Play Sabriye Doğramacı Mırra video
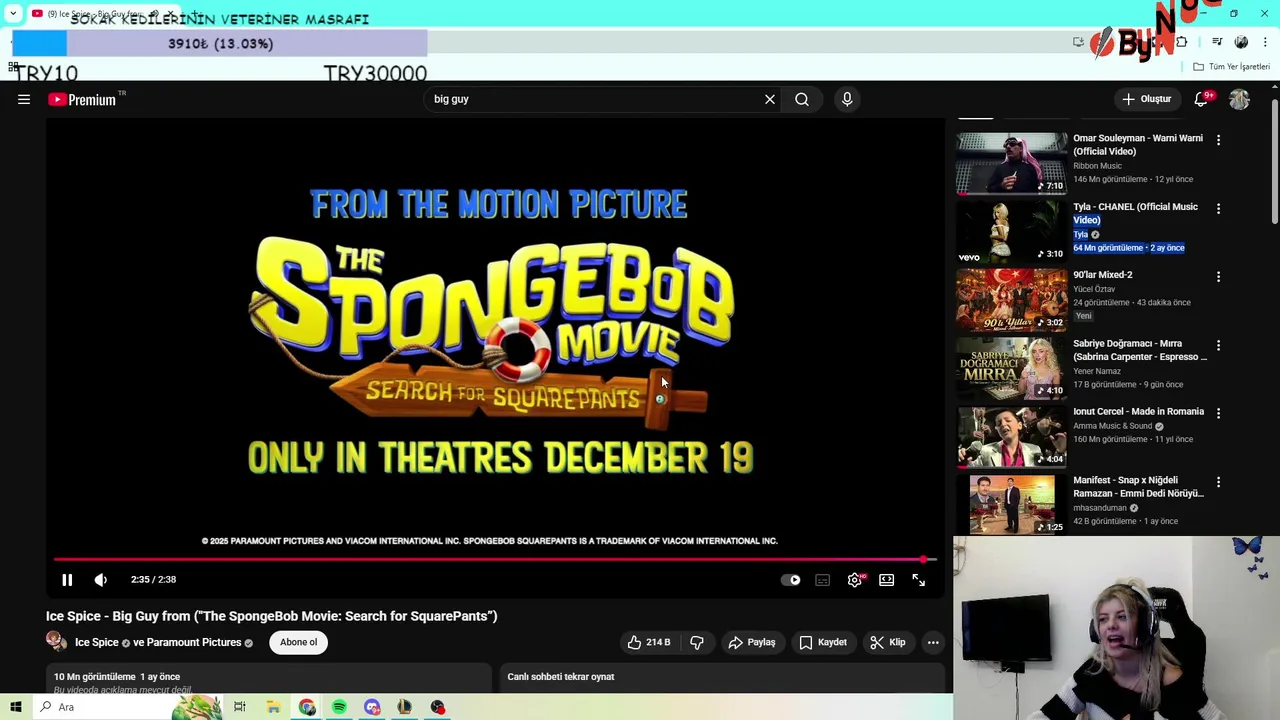 1011,369
